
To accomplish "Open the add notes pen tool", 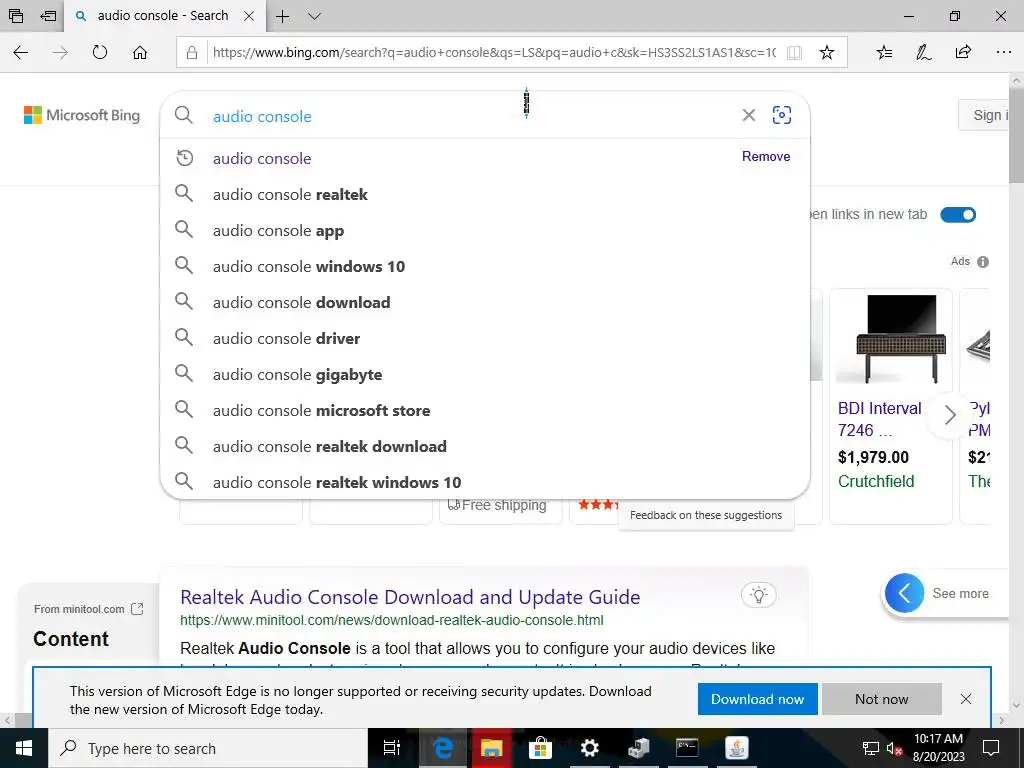I will tap(923, 52).
